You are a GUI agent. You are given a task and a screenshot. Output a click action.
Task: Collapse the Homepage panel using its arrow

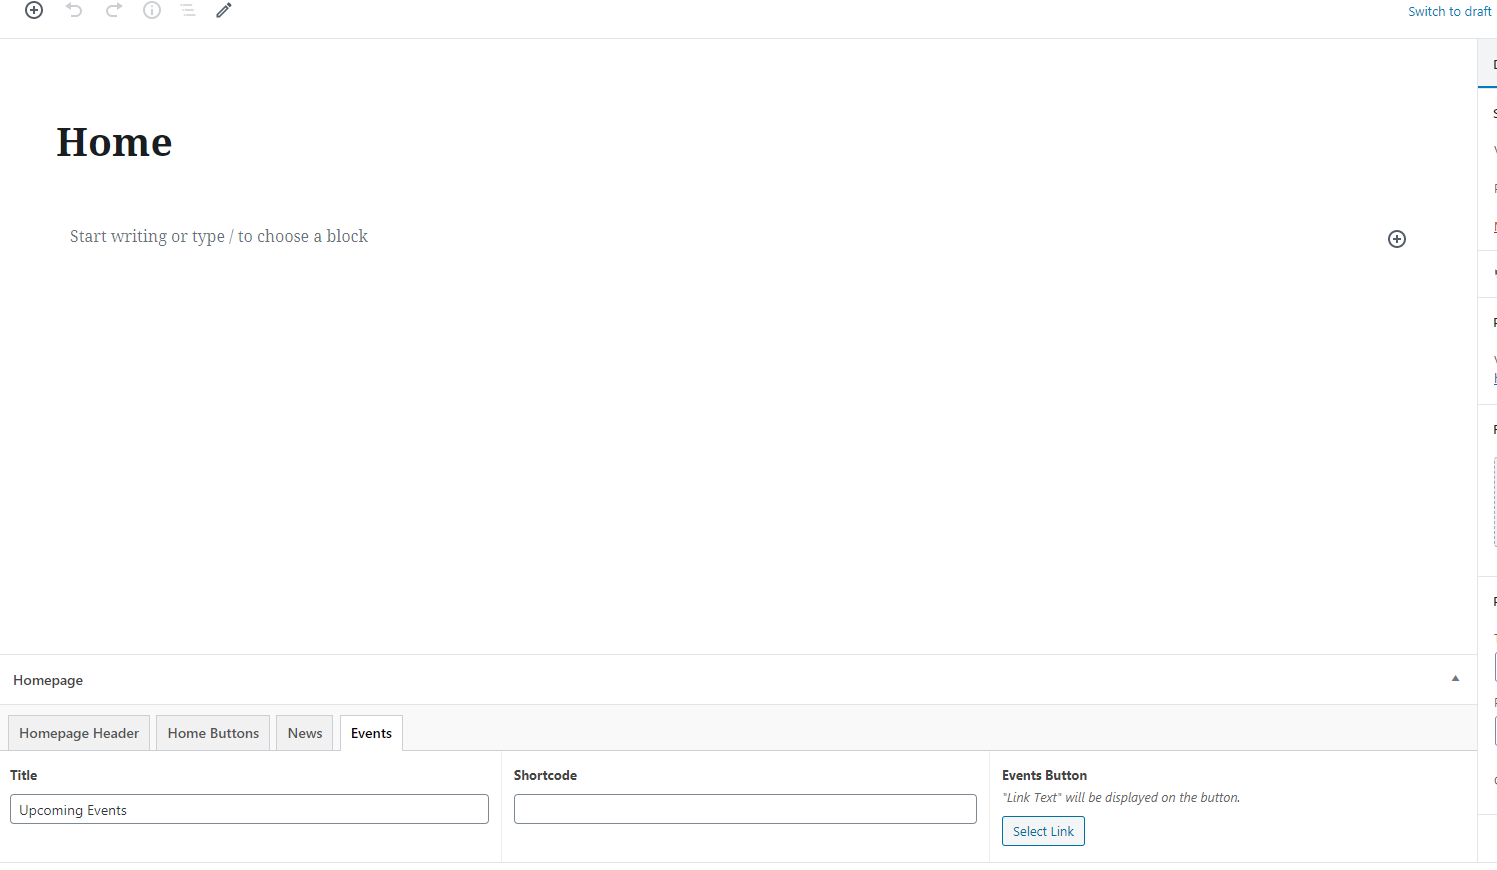(1455, 679)
